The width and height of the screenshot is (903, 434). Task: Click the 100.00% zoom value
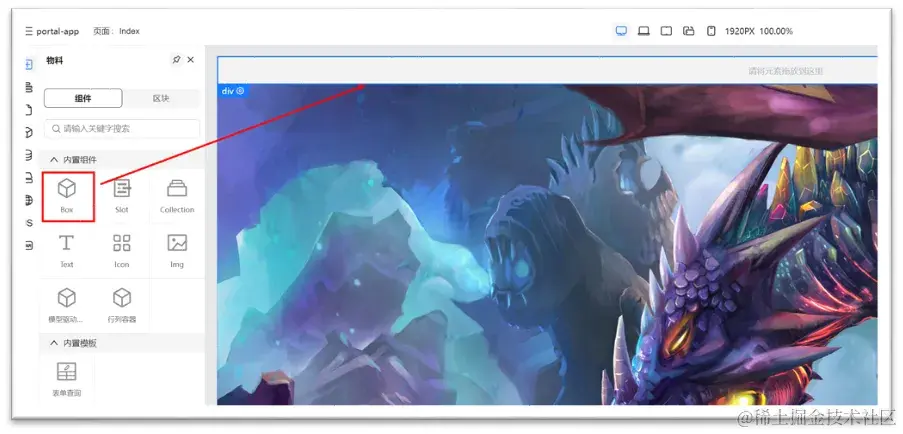click(x=776, y=31)
